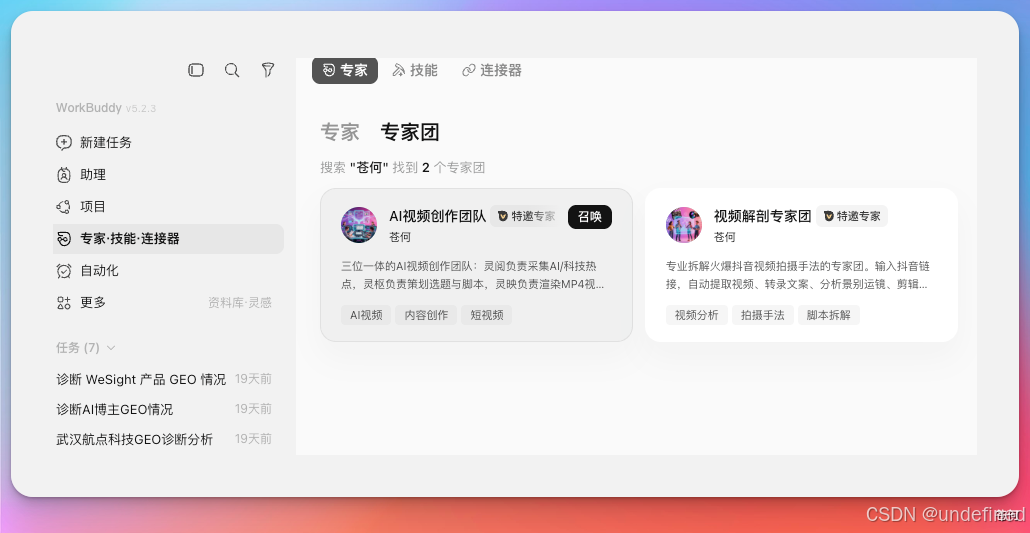The image size is (1030, 533).
Task: Open 更多 in the sidebar
Action: pos(168,303)
